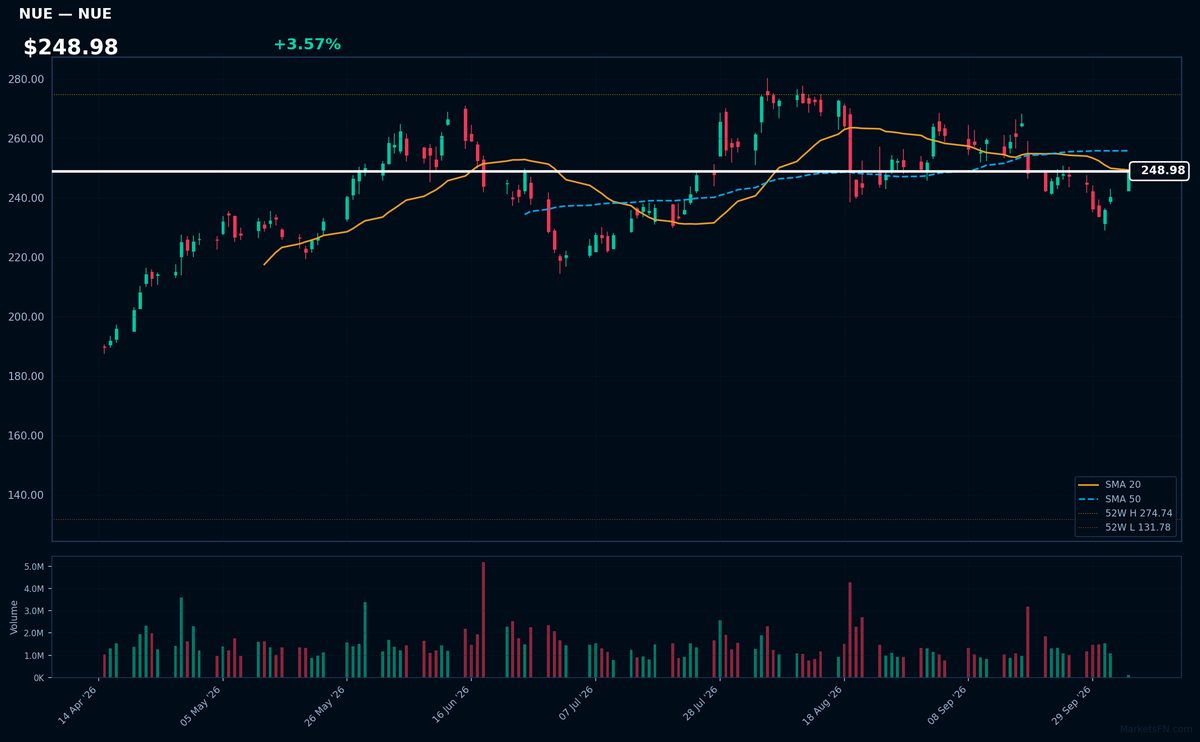The image size is (1200, 742).
Task: Click the 5.0M volume axis label
Action: tap(33, 566)
